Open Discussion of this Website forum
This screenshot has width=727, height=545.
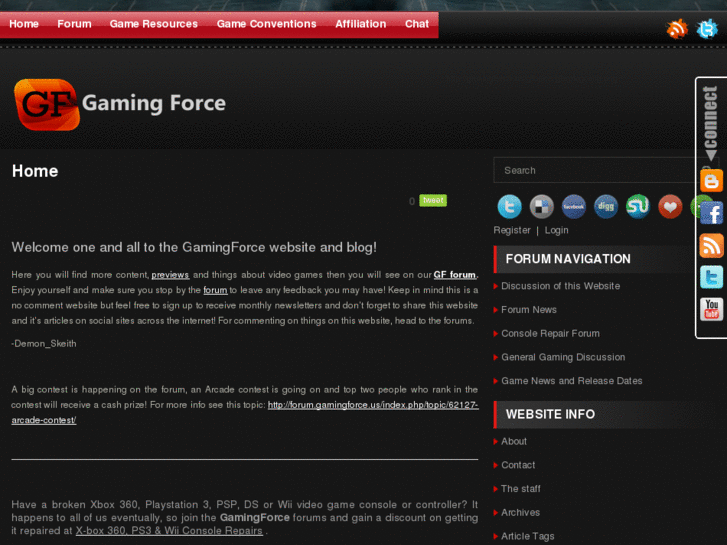561,286
